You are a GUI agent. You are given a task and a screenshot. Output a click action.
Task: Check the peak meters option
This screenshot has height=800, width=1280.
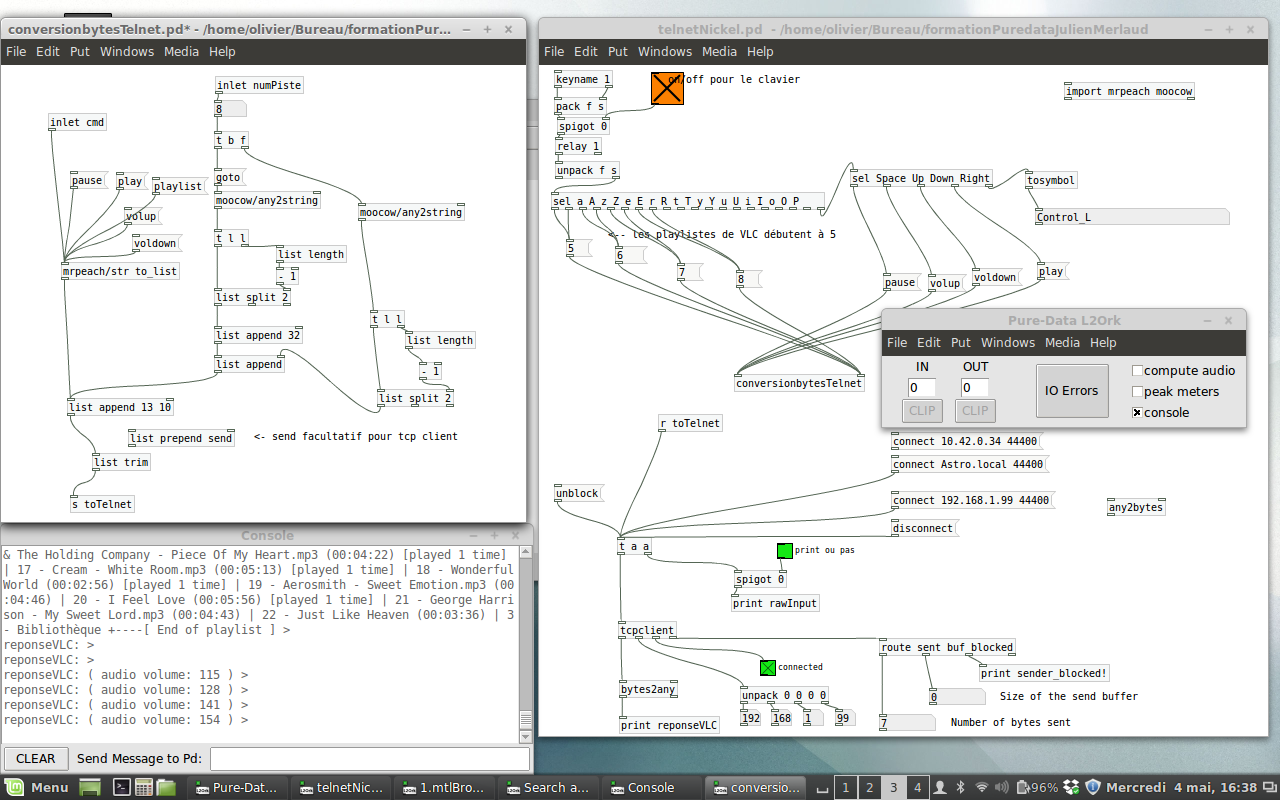click(x=1137, y=392)
